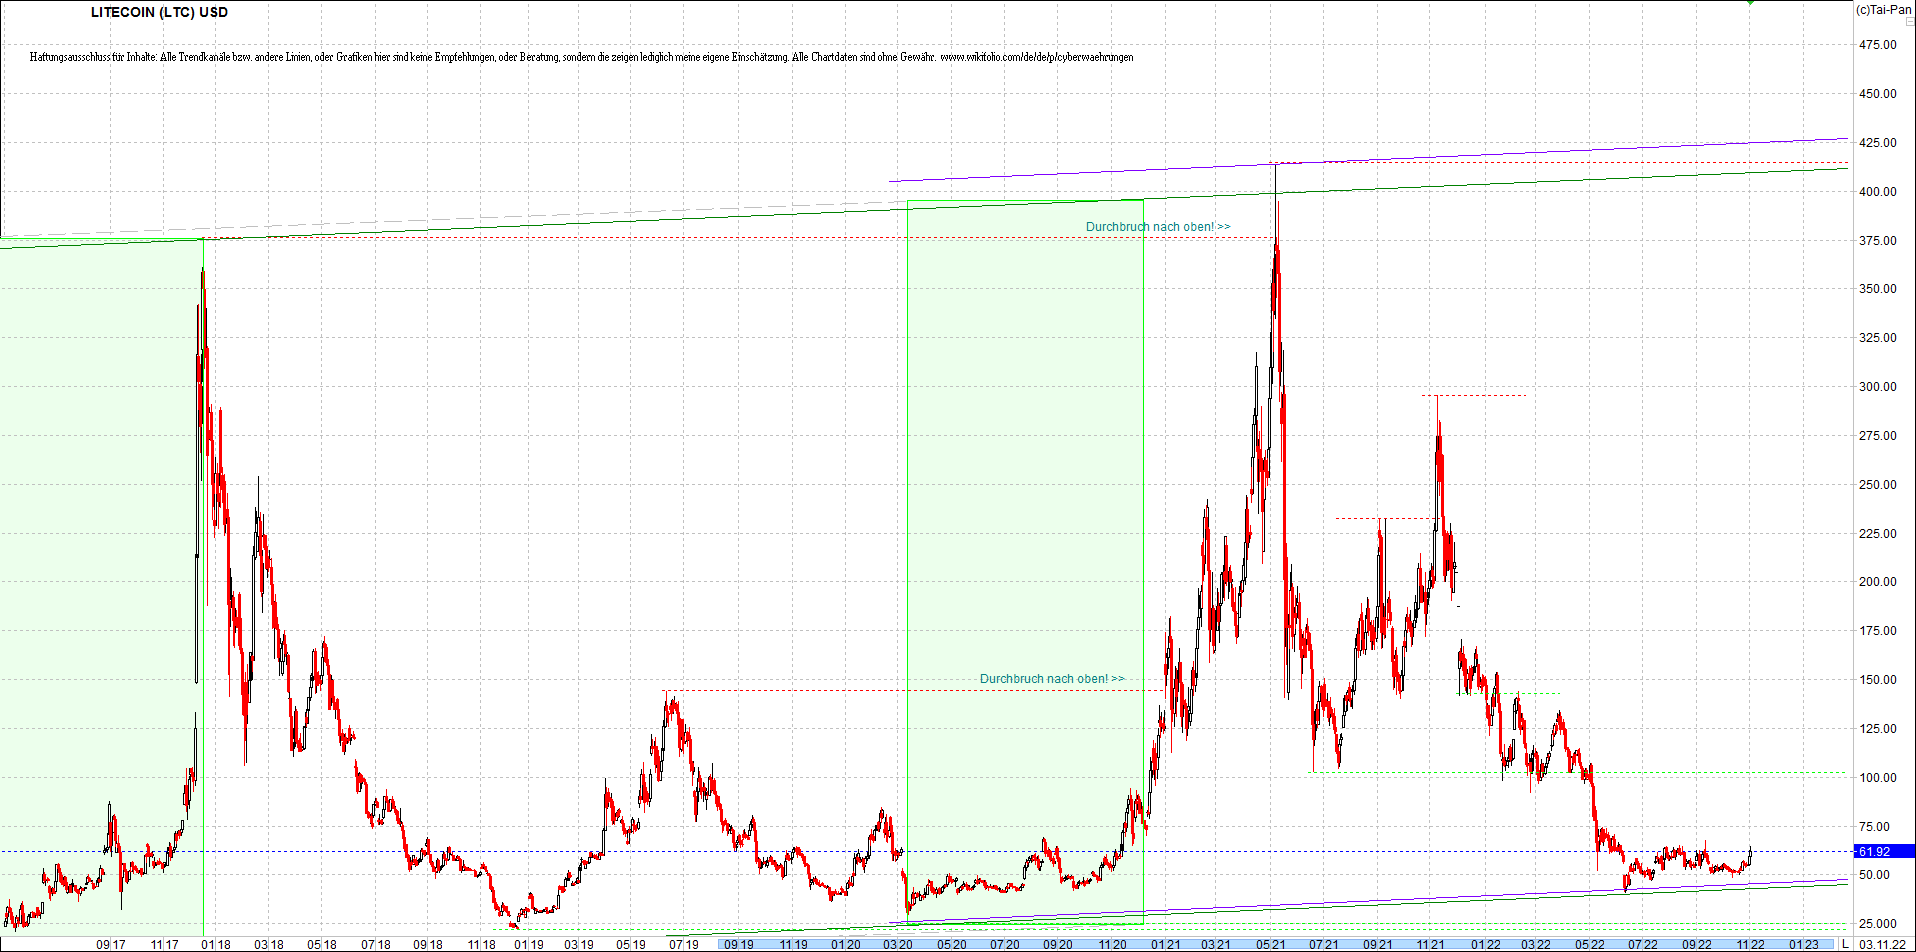Click the (c)Tai-Pan copyright label
1916x952 pixels.
1884,10
